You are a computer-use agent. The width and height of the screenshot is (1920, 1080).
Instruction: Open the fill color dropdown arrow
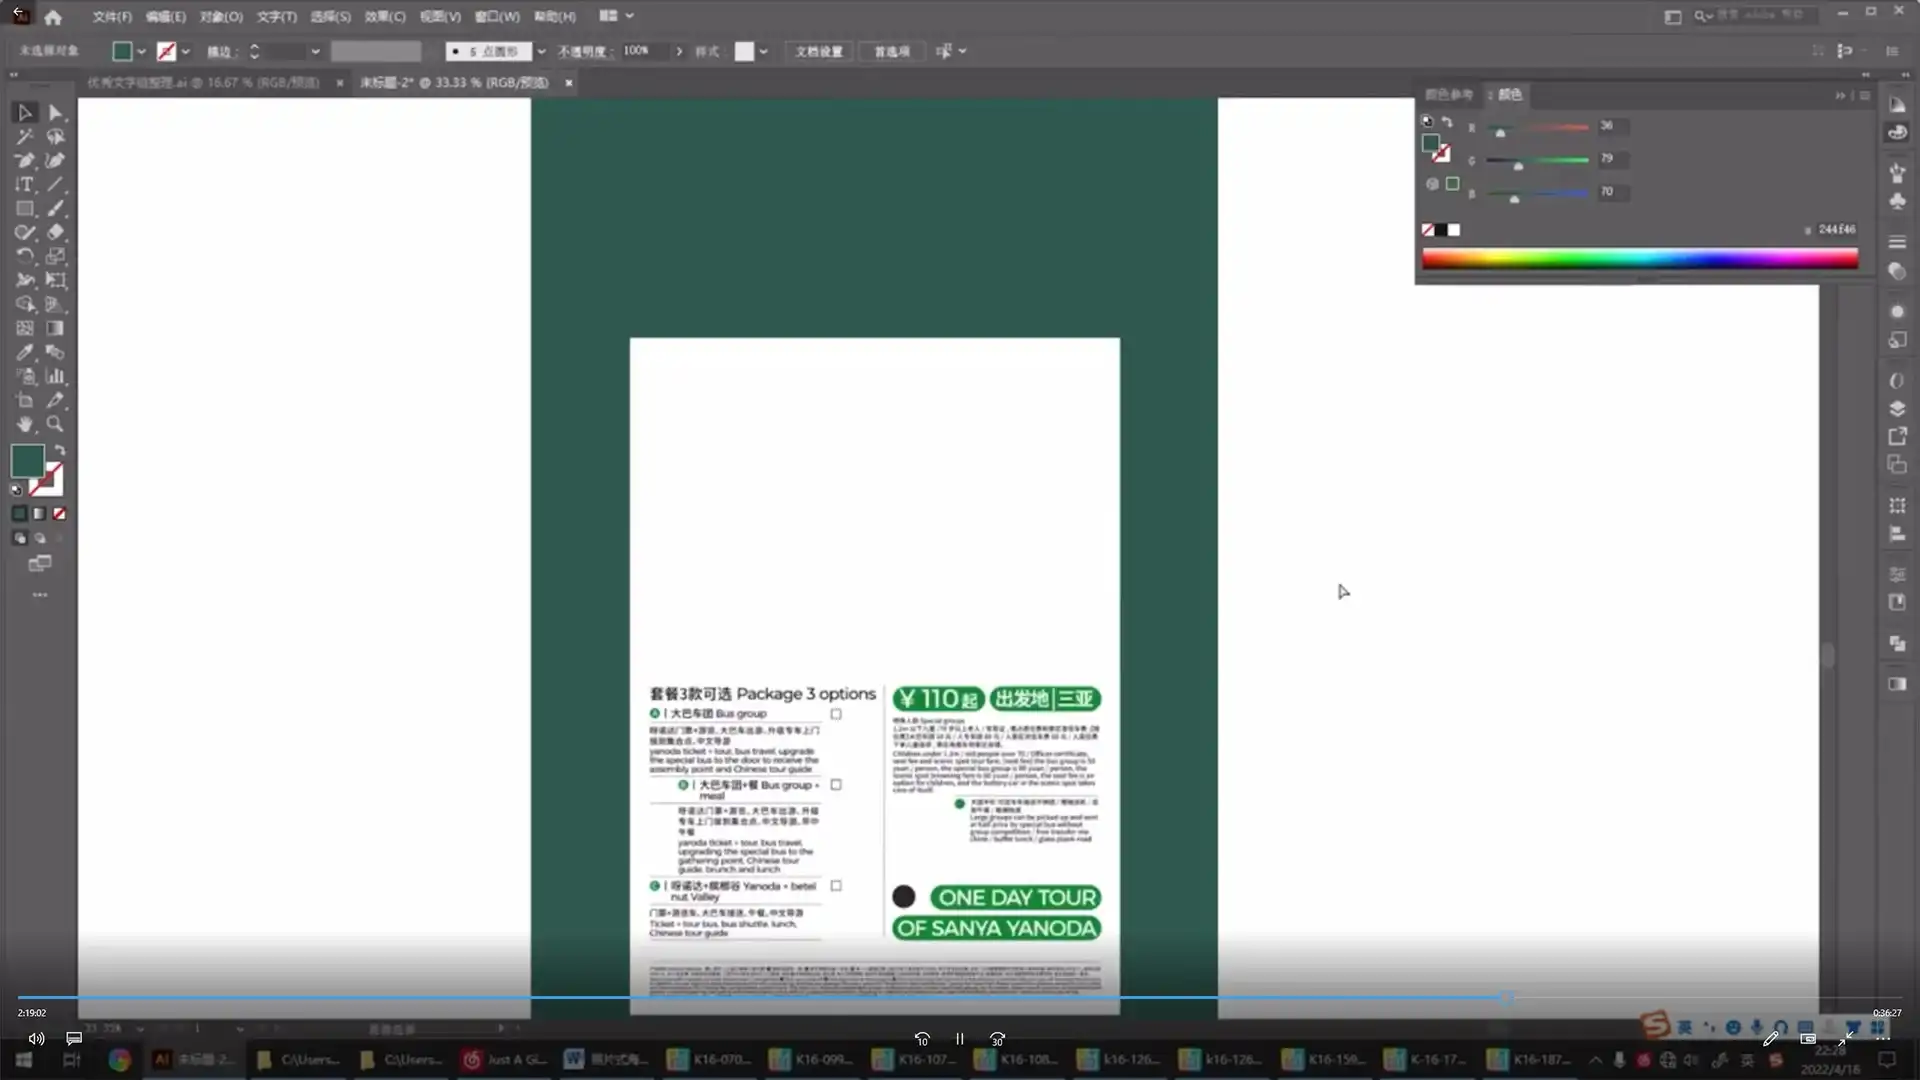click(x=141, y=52)
